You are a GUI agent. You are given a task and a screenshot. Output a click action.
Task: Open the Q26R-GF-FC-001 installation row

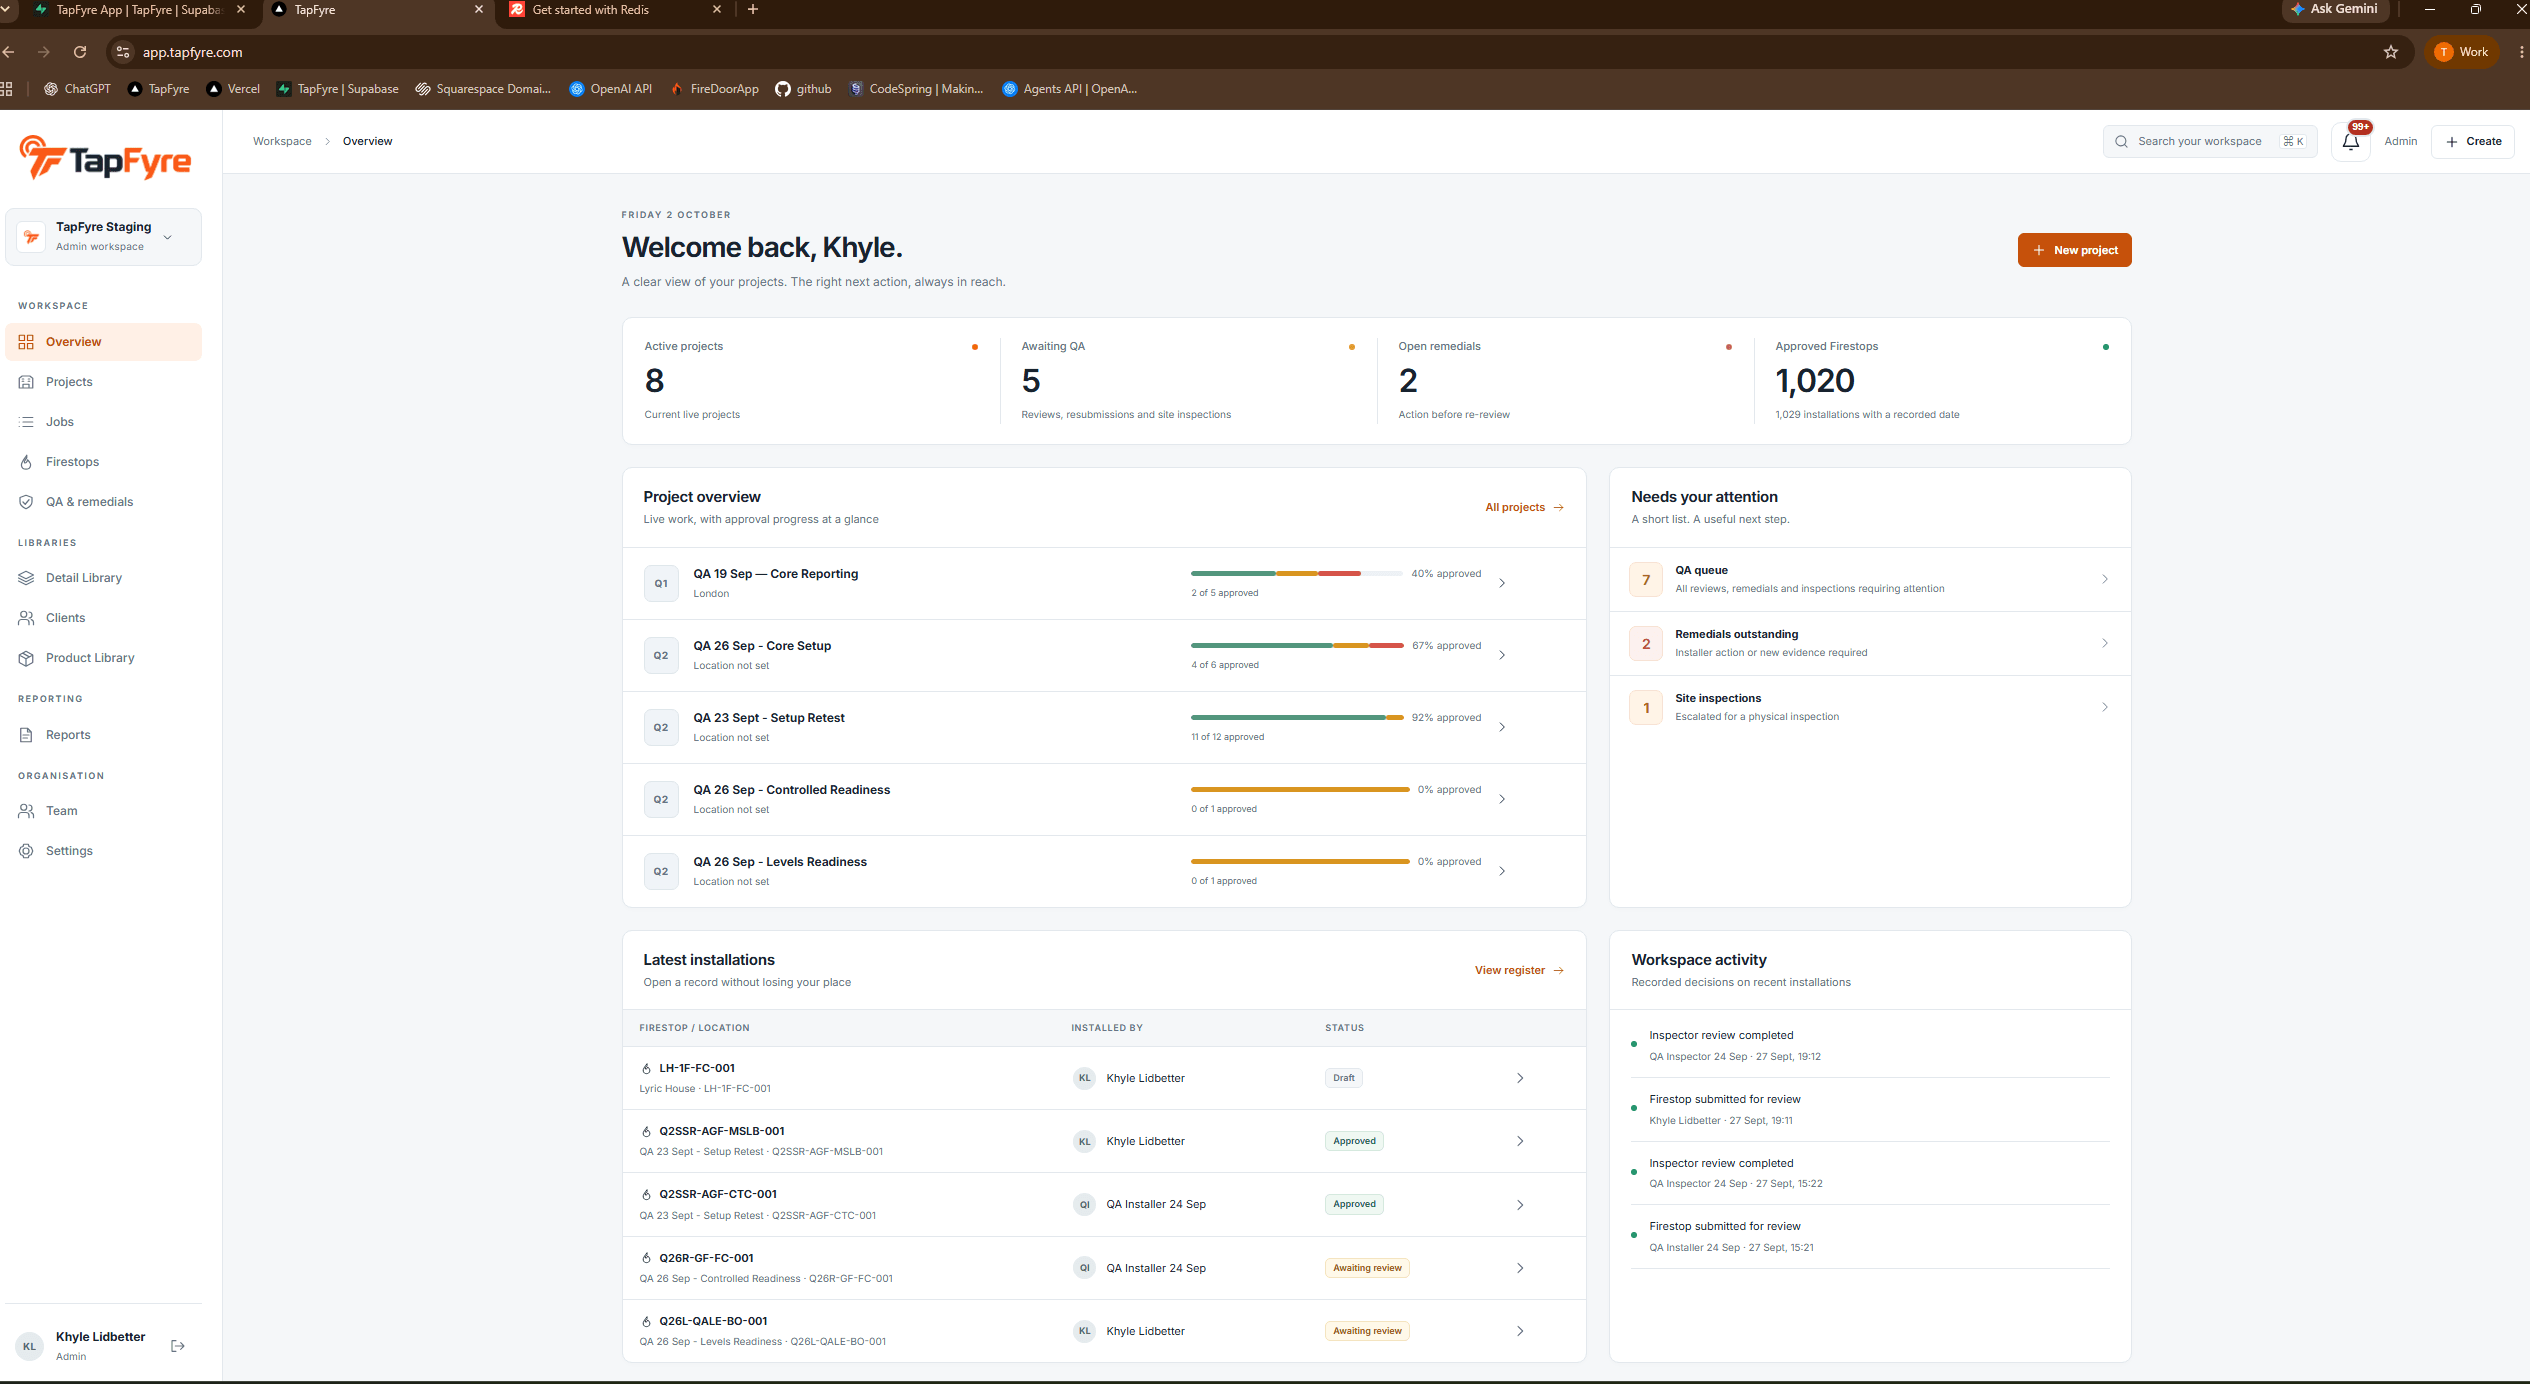(x=1104, y=1268)
